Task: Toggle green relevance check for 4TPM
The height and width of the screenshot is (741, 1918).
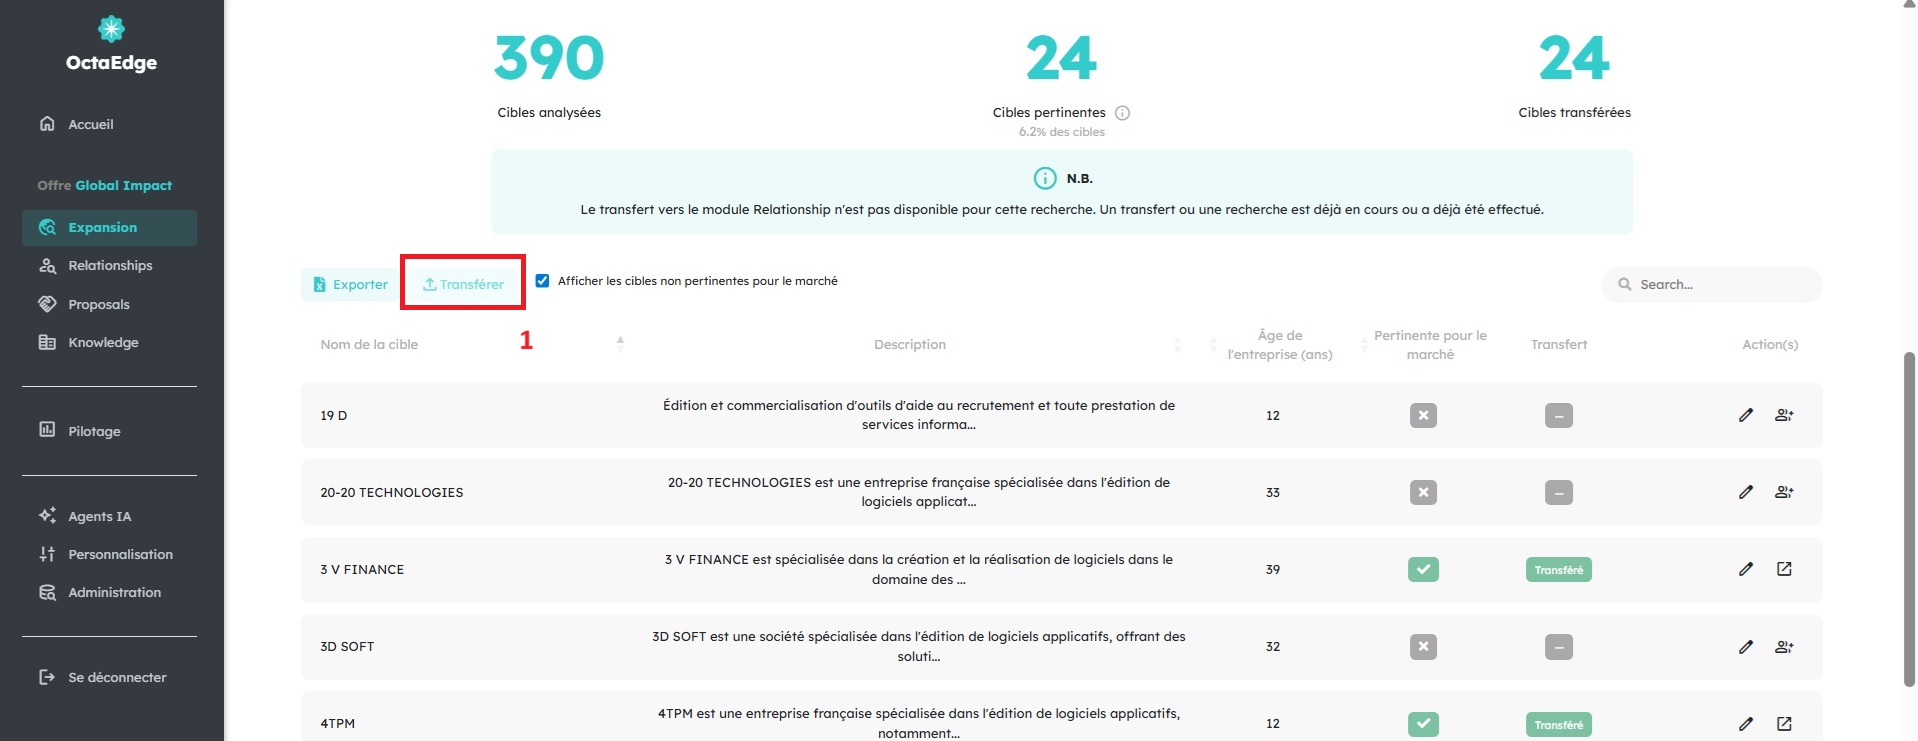Action: click(1423, 723)
